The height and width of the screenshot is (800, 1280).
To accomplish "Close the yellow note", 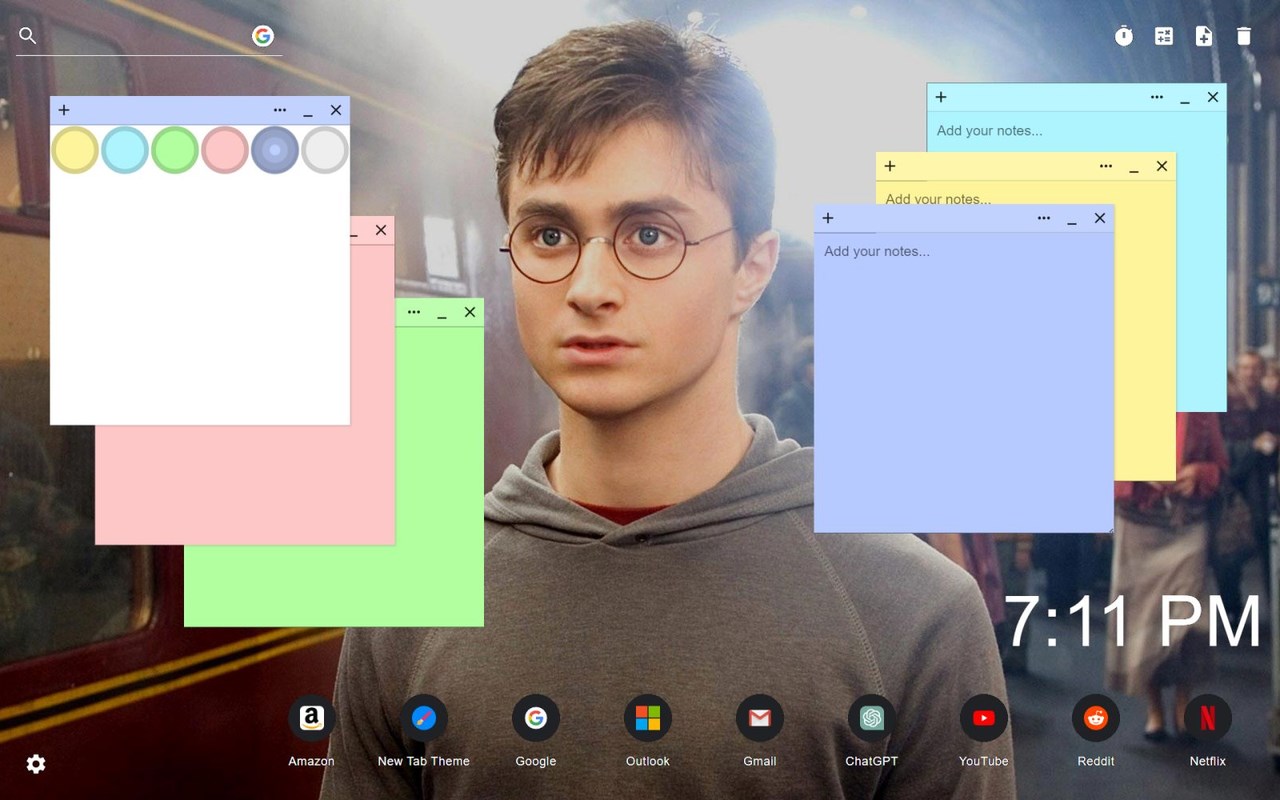I will [1162, 166].
